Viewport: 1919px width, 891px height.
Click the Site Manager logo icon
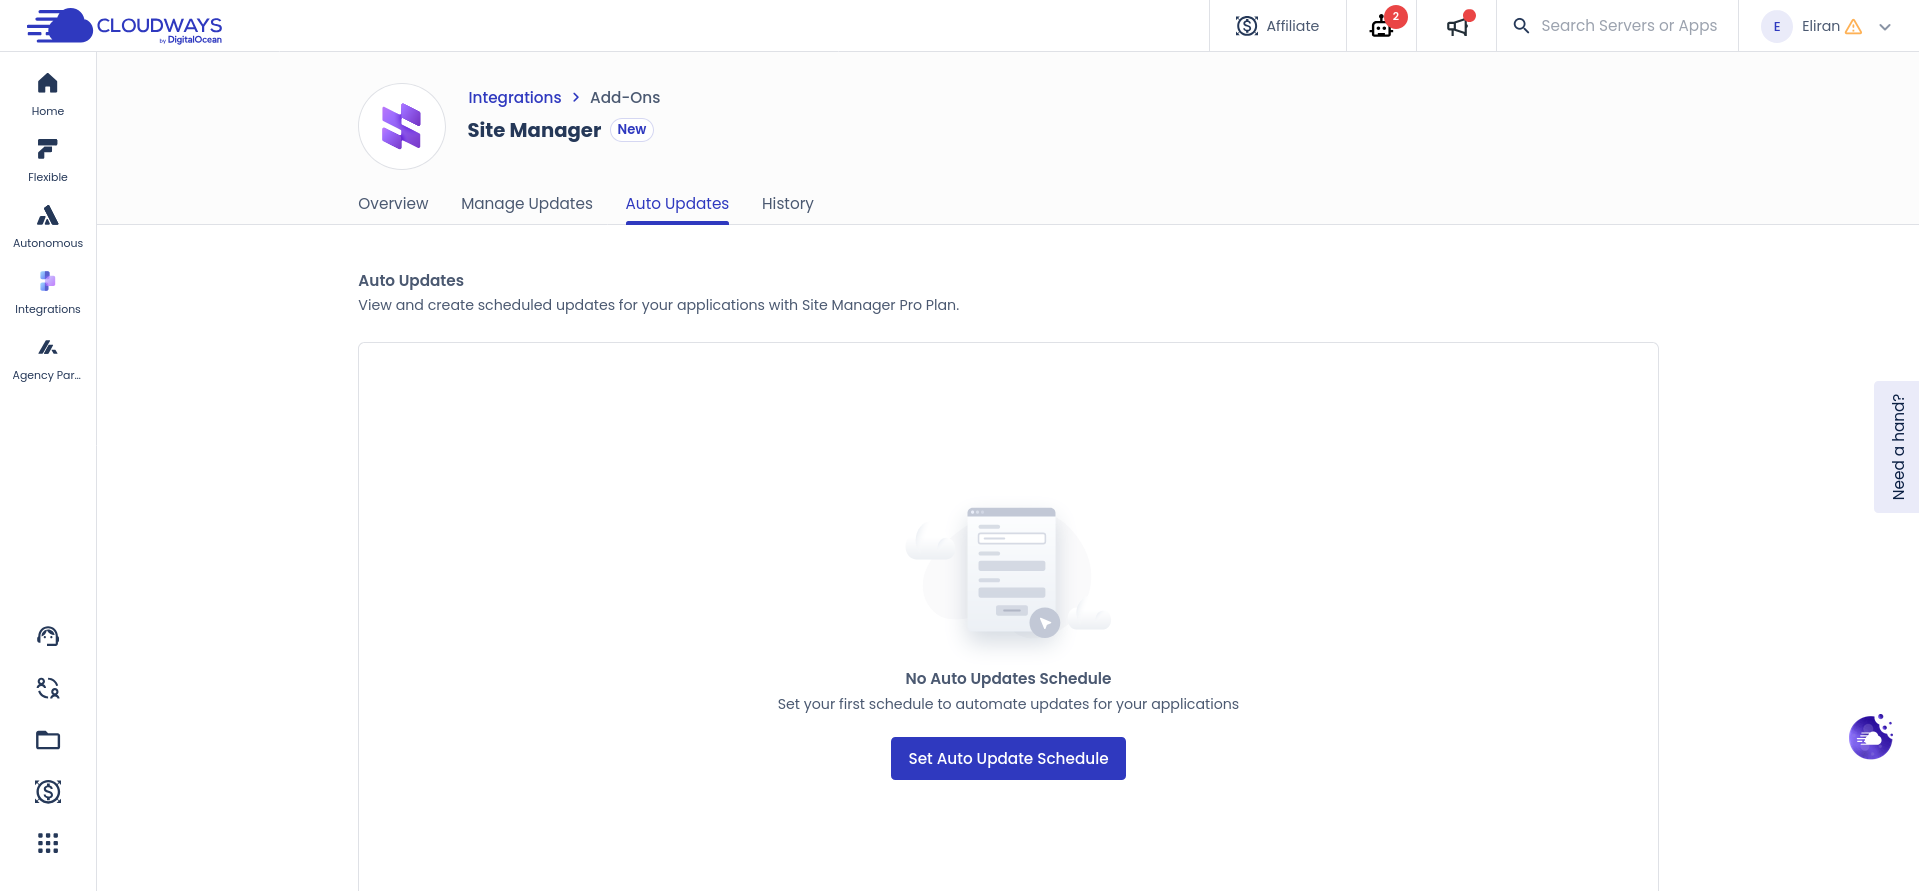pyautogui.click(x=402, y=127)
